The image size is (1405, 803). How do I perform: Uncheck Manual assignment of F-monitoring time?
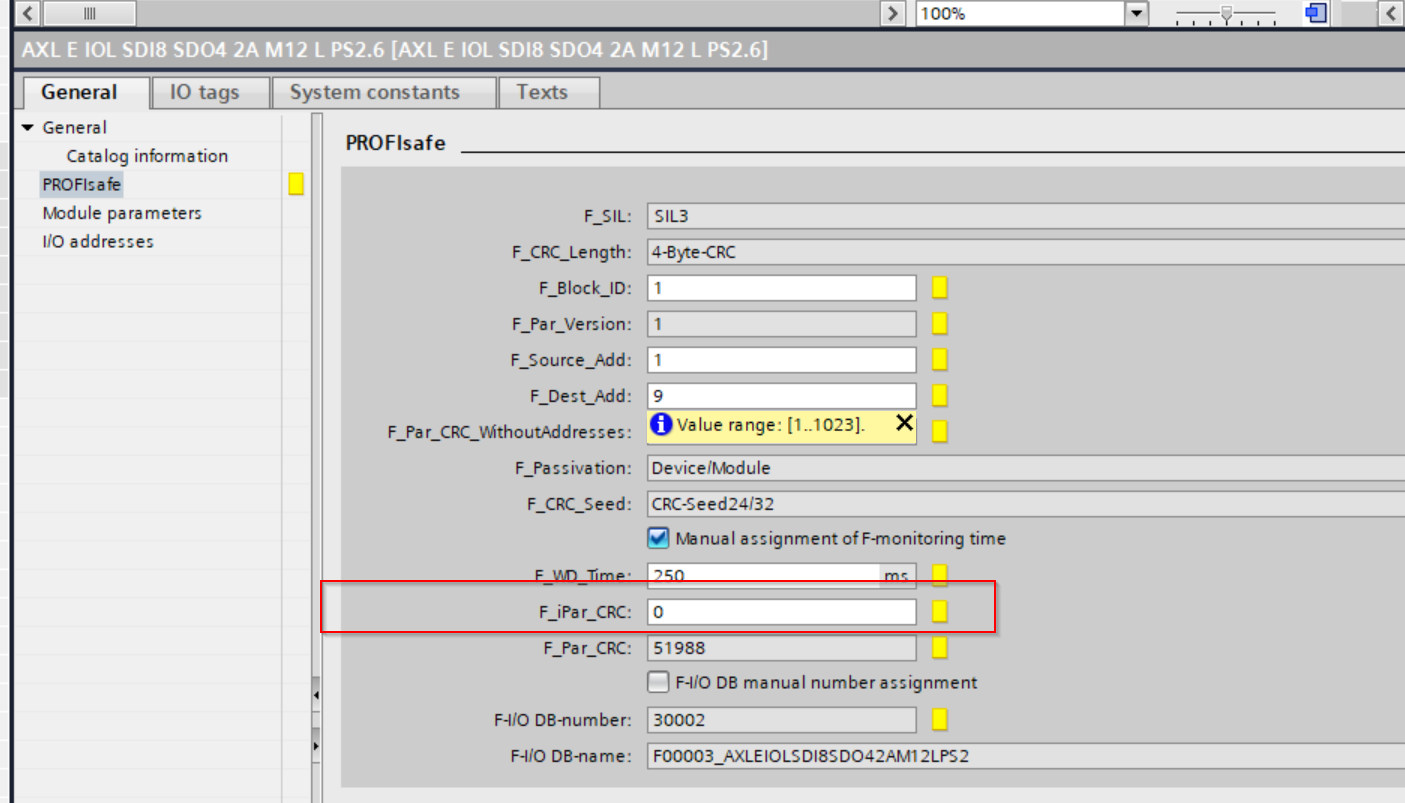[658, 539]
